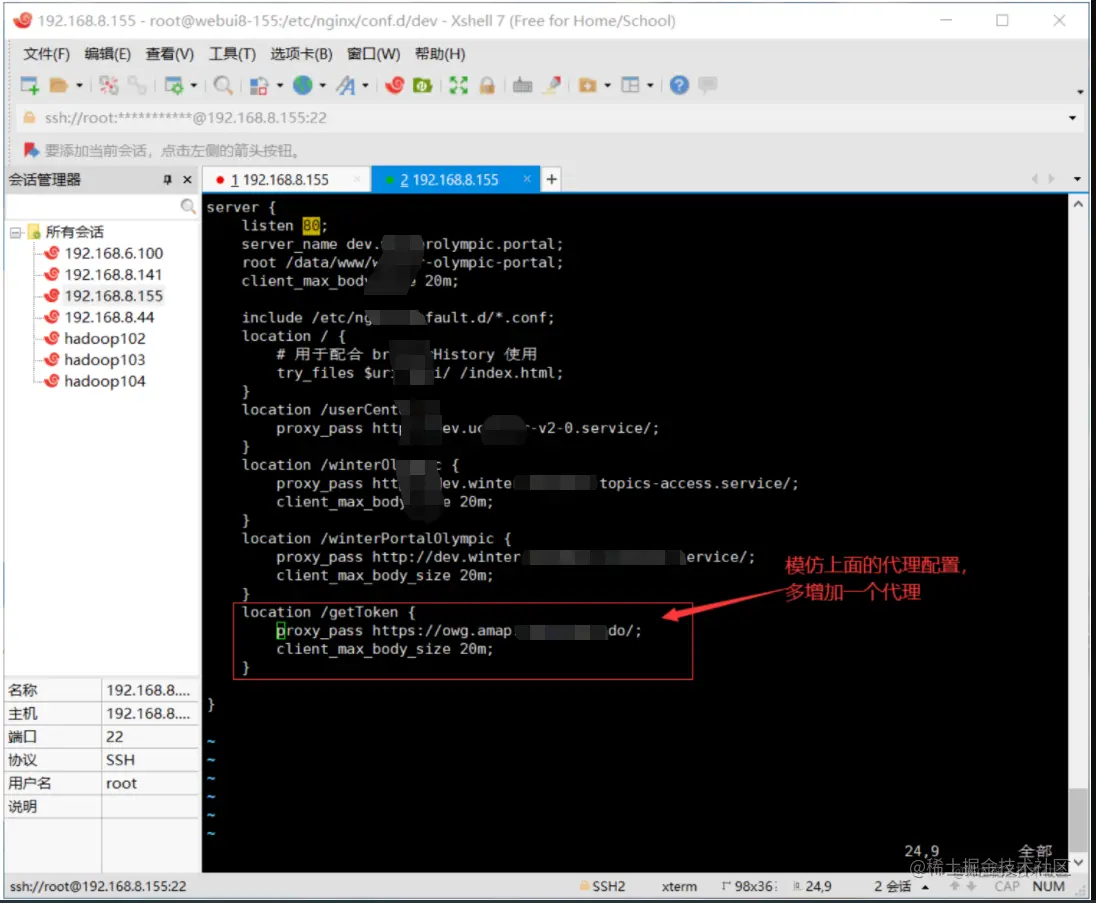Click the font toolbar icon
Viewport: 1096px width, 903px height.
coord(345,85)
